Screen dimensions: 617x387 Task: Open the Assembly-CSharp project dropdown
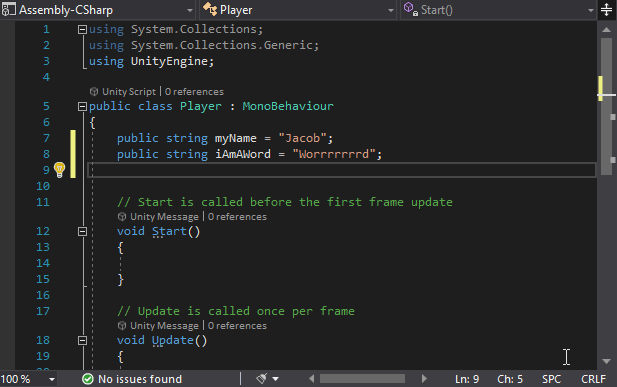(98, 10)
